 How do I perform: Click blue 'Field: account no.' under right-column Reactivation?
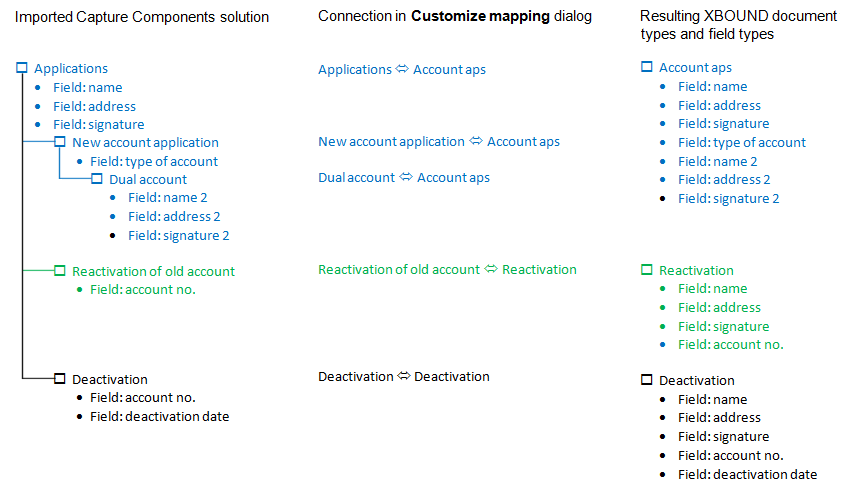tap(730, 345)
